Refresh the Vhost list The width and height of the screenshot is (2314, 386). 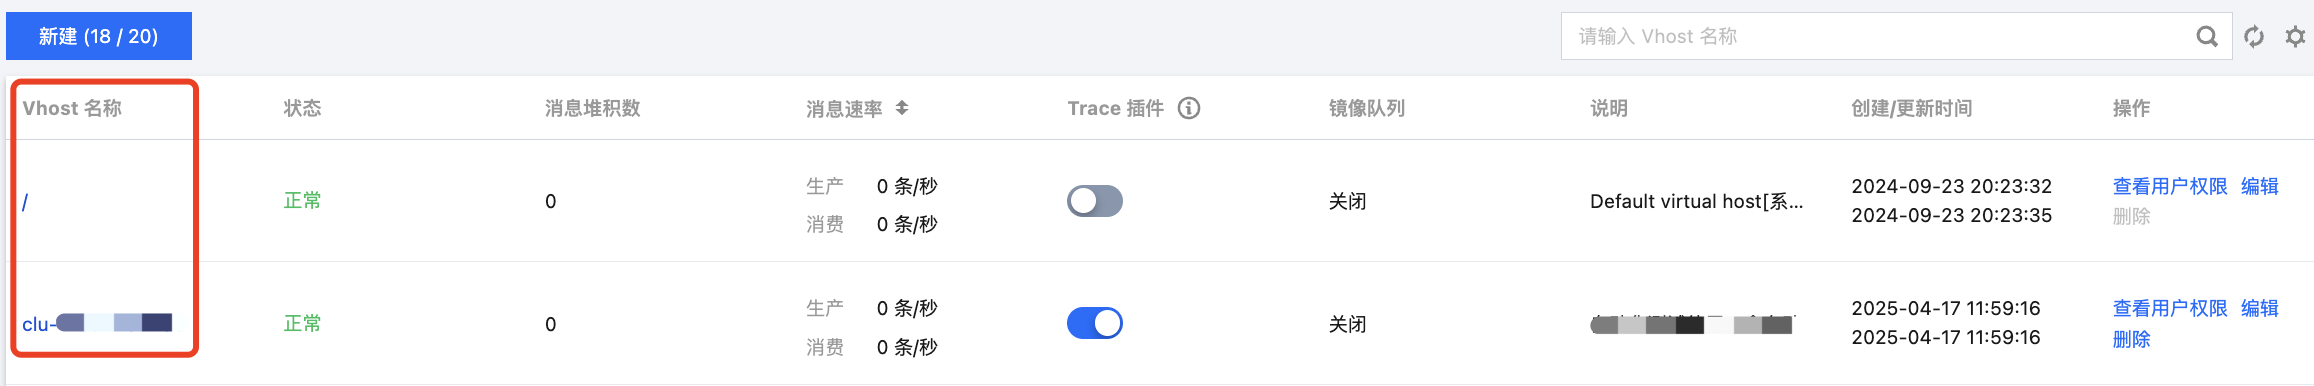coord(2254,37)
